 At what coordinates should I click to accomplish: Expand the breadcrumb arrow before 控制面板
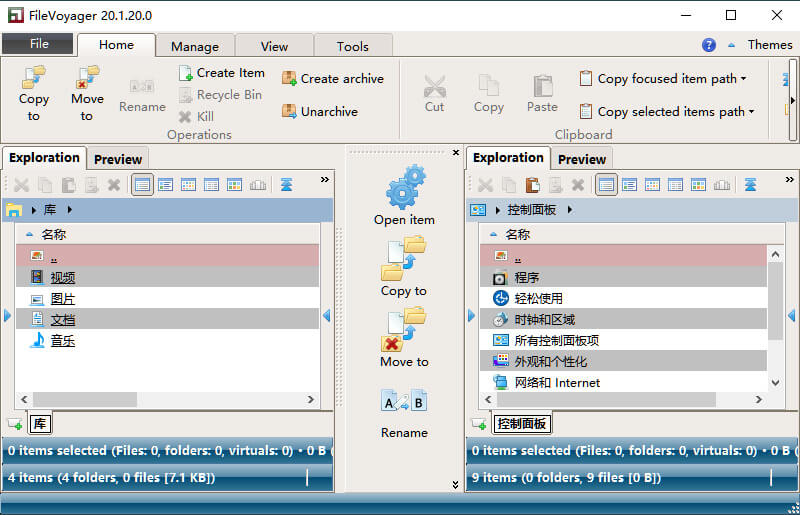point(497,210)
